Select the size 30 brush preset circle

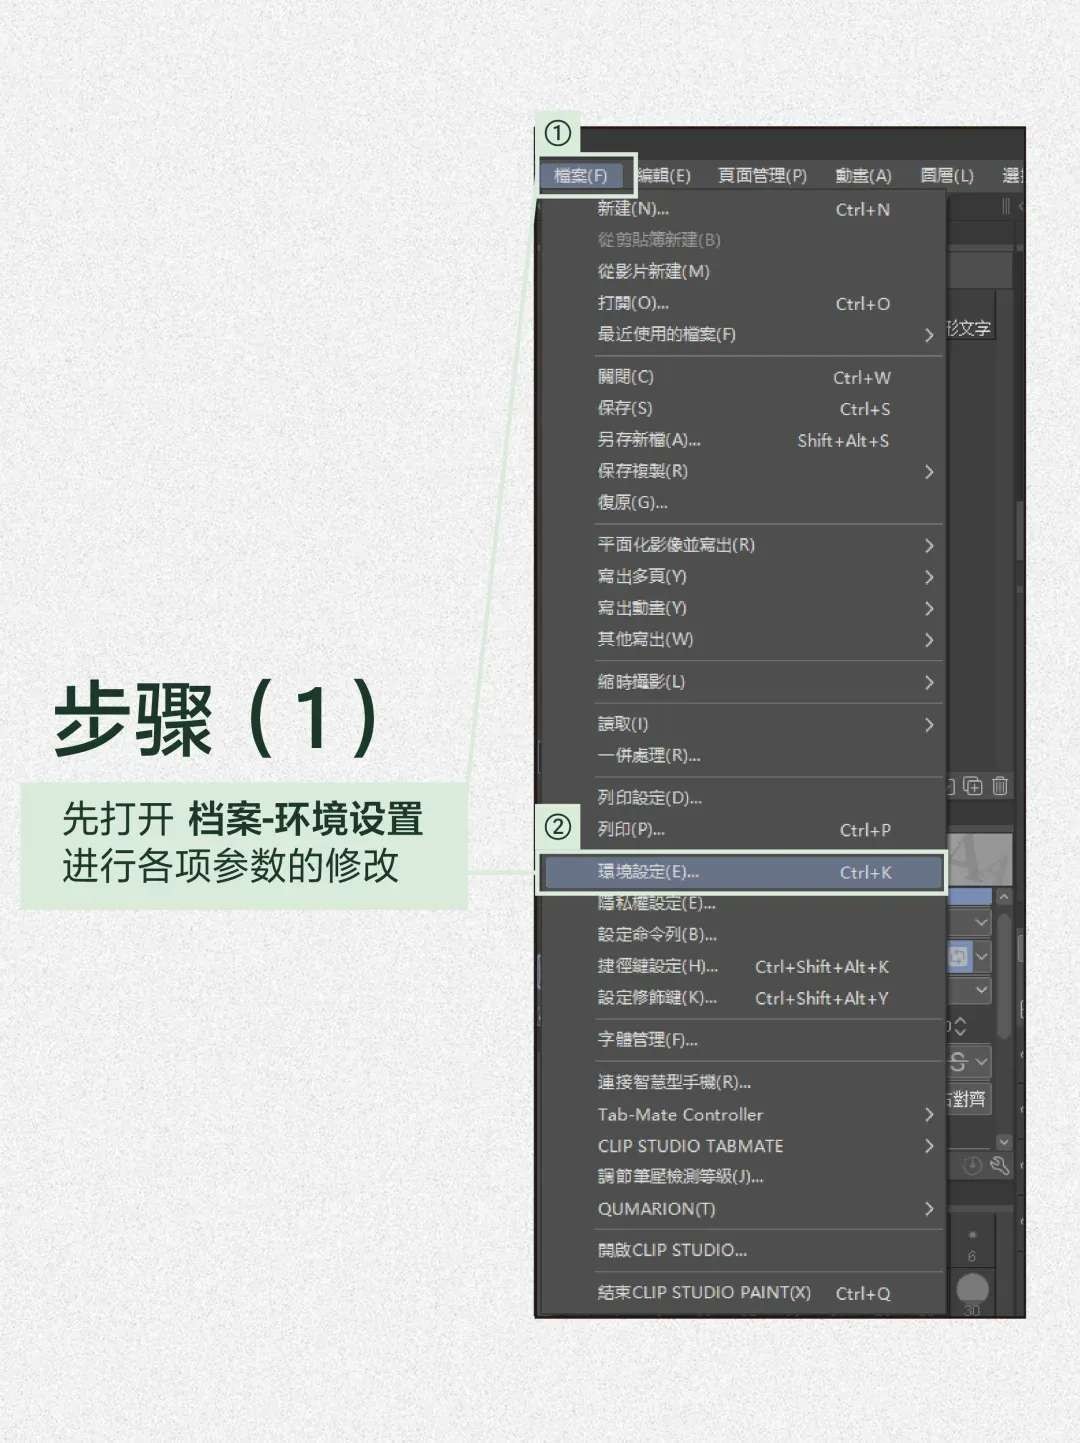coord(972,1288)
